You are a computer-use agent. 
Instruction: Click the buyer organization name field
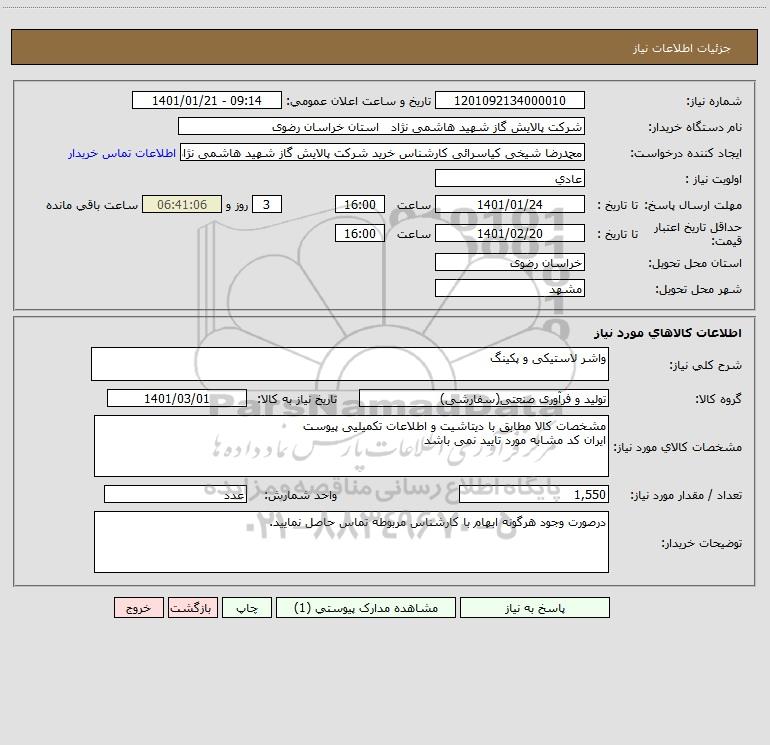[381, 126]
